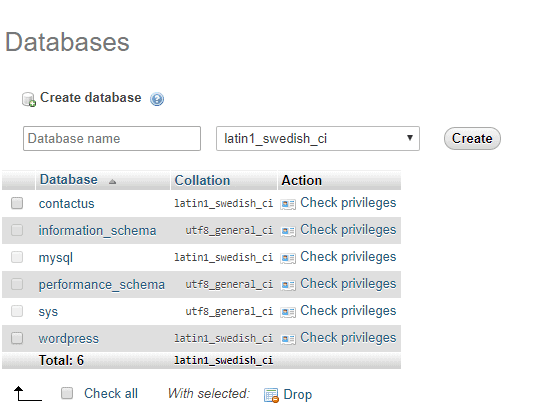Open the sys database
This screenshot has width=540, height=418.
point(48,312)
